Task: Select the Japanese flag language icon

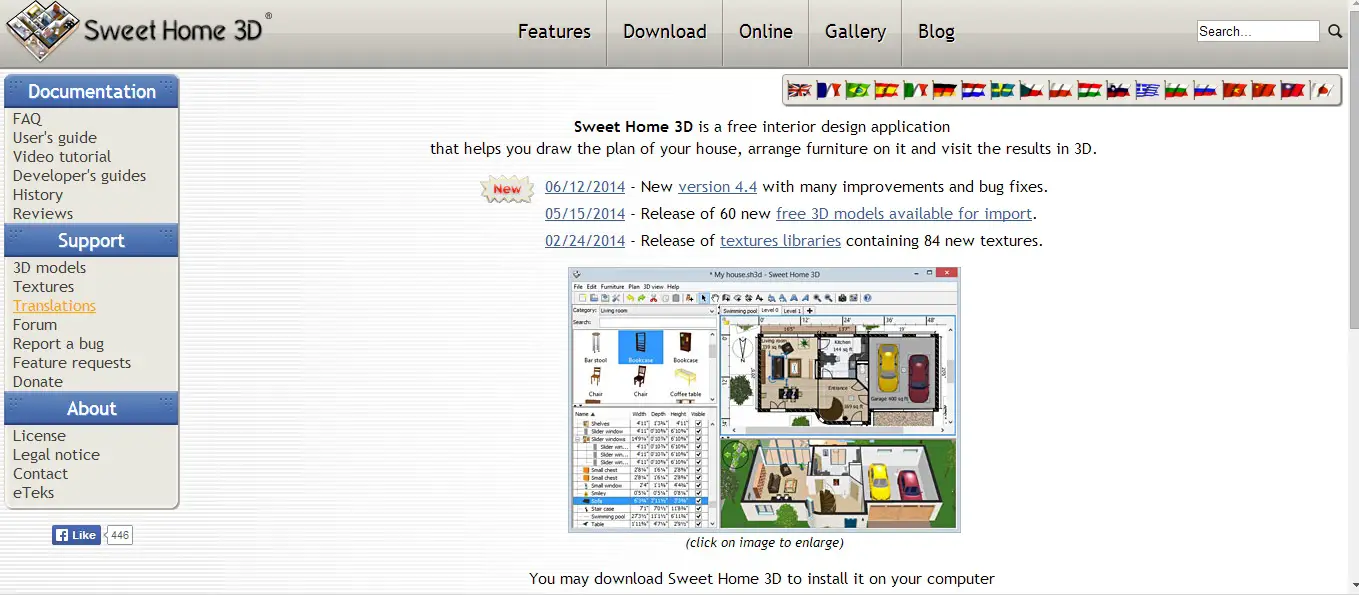Action: click(x=1321, y=91)
